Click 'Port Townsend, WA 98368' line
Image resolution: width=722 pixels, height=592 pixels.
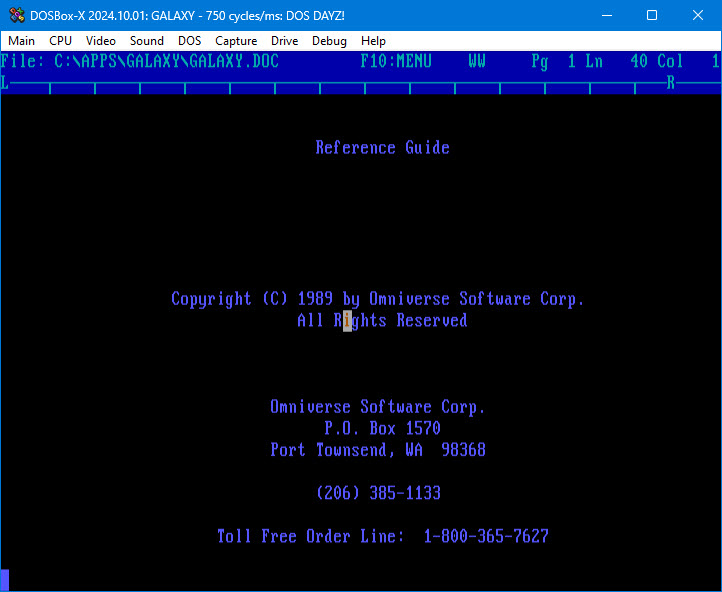[378, 450]
